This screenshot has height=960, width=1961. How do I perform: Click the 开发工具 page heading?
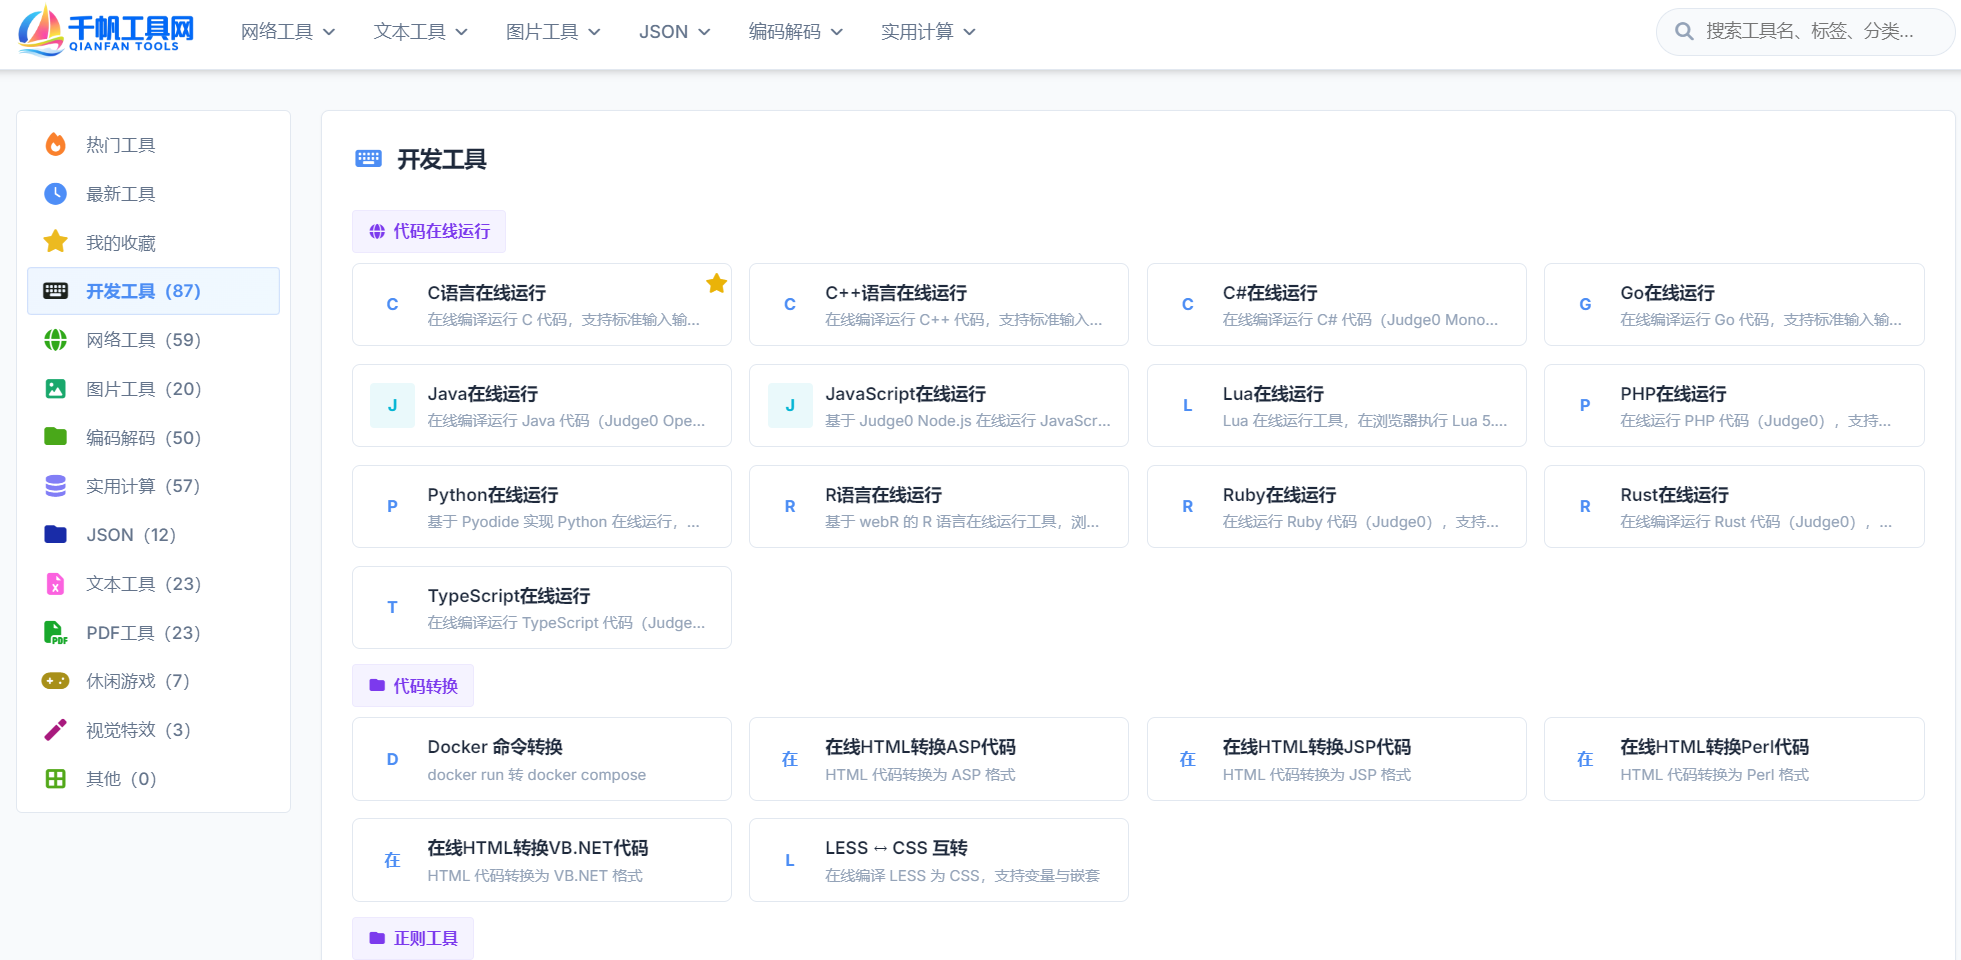tap(441, 159)
